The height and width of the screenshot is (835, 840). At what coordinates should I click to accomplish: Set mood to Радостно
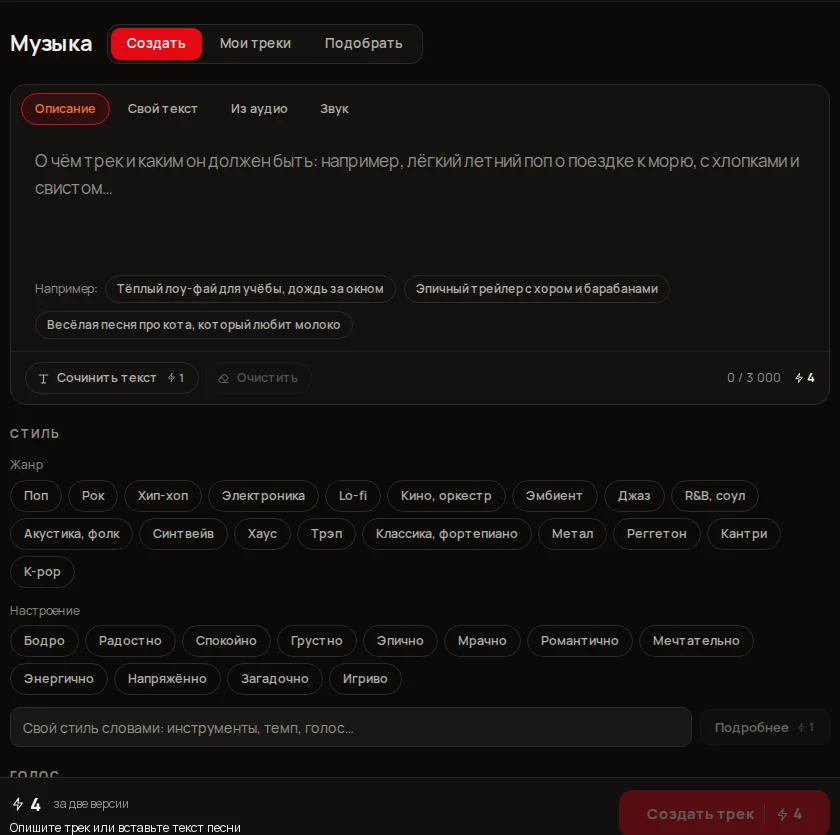pyautogui.click(x=130, y=641)
